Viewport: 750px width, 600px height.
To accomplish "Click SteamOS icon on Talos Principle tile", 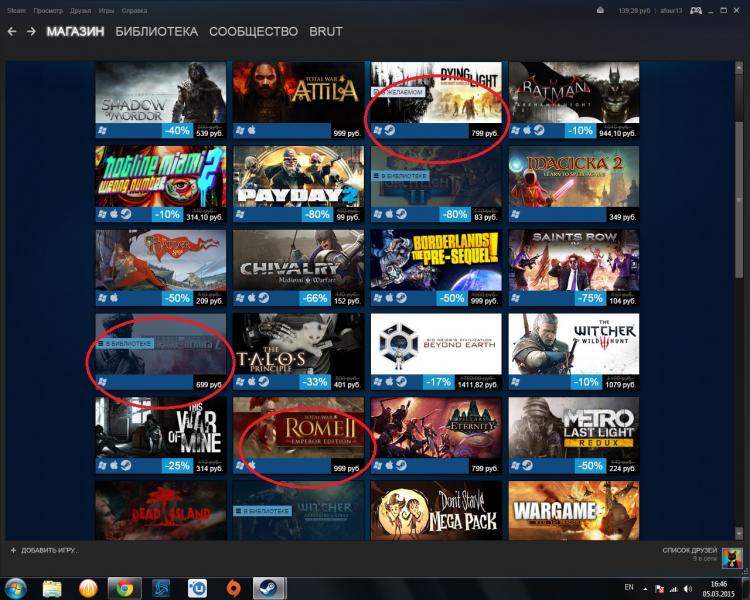I will click(x=264, y=381).
